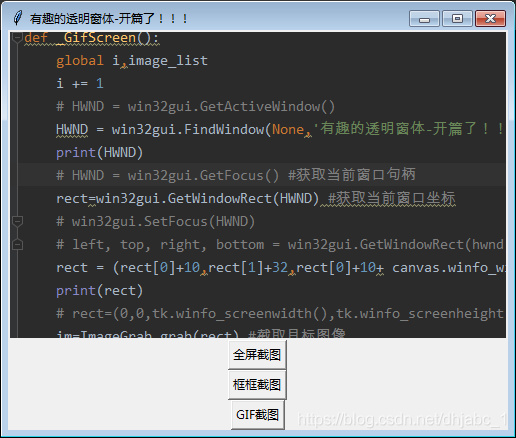This screenshot has width=516, height=438.
Task: Maximize the 有趣的透明窗体 window
Action: coord(457,18)
